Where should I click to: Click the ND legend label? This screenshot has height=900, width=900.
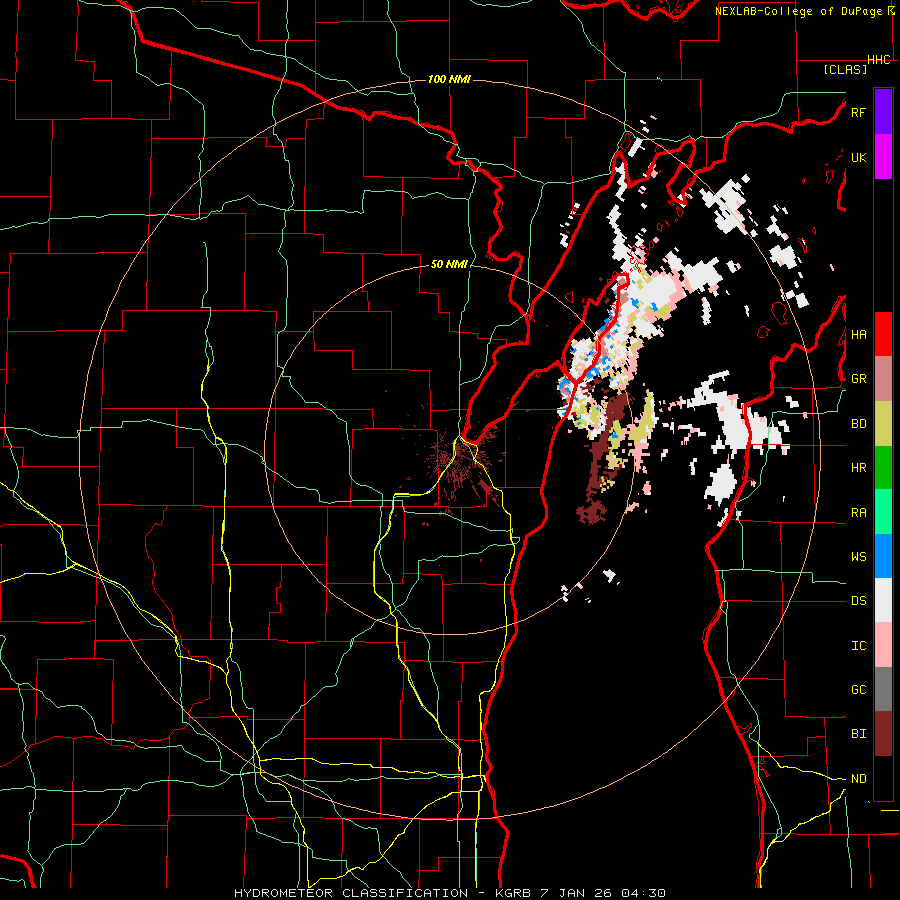click(858, 779)
